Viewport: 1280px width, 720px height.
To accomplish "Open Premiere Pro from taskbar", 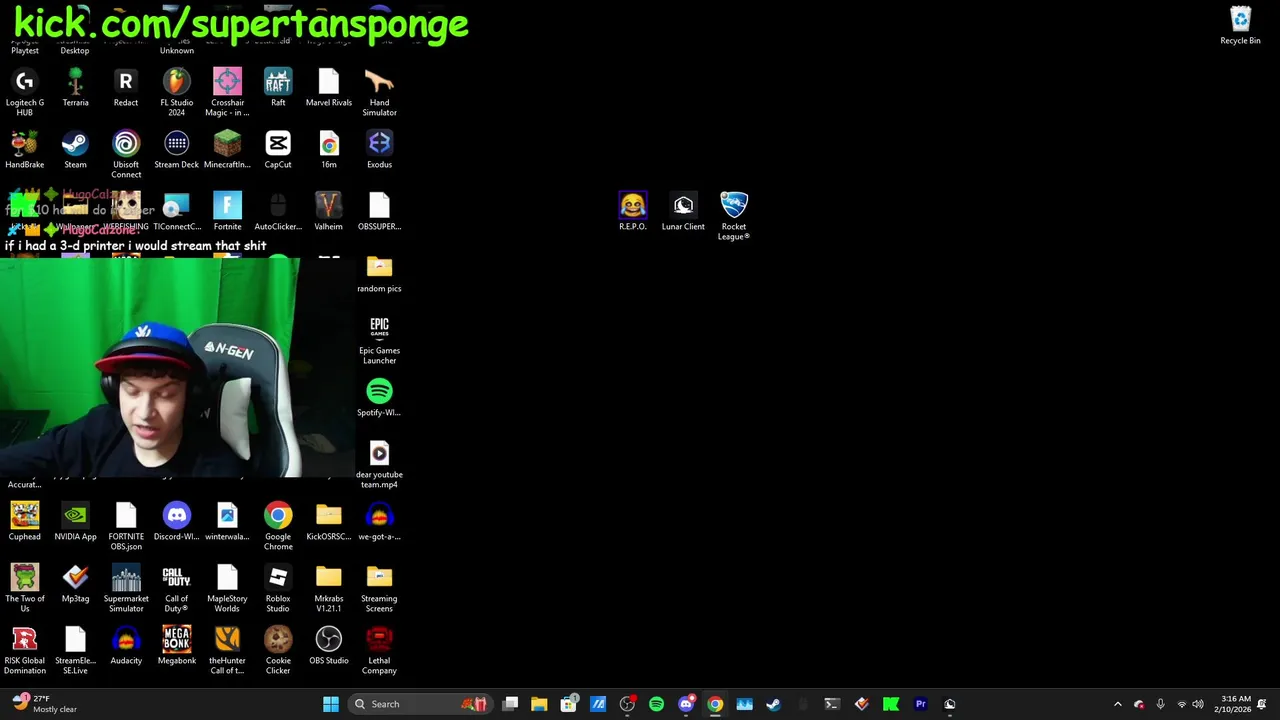I will click(x=921, y=704).
